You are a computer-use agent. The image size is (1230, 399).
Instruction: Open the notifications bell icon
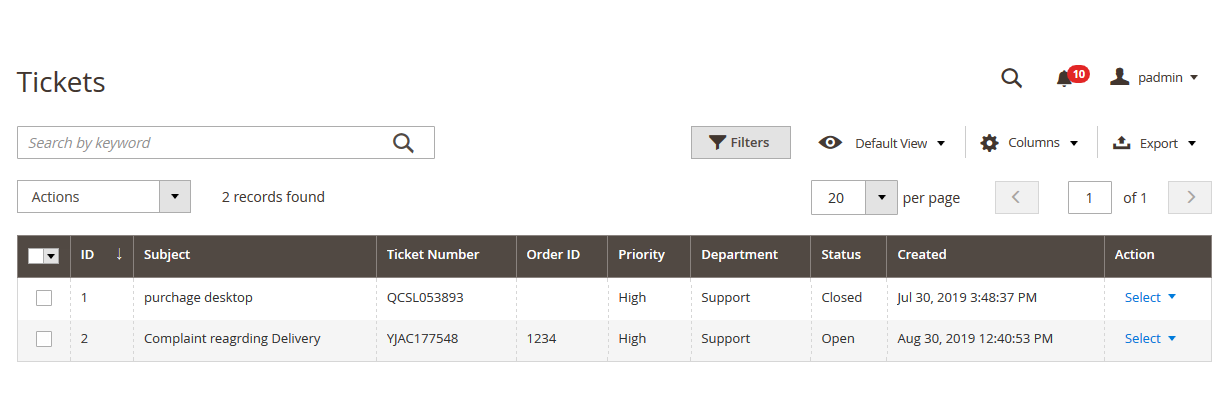click(1064, 79)
